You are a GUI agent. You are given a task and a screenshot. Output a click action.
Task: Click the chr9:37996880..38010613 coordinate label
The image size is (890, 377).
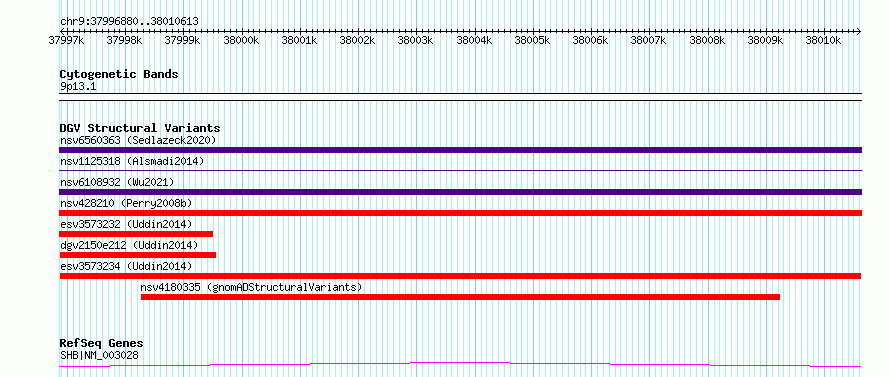(x=129, y=21)
